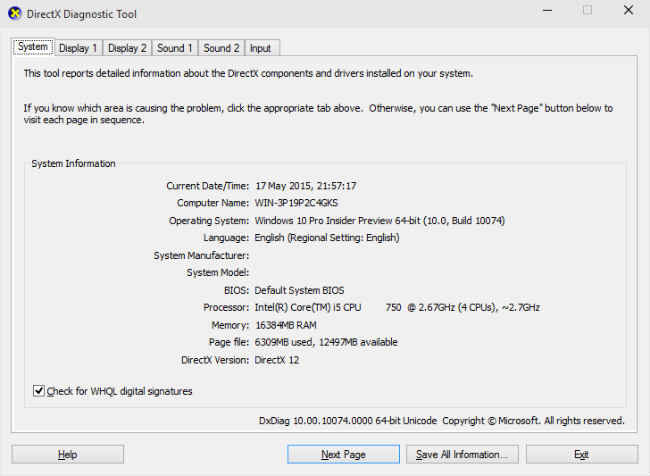Select the date value 17 May 2015, 21:57:17
Screen dimensions: 650x476
306,186
